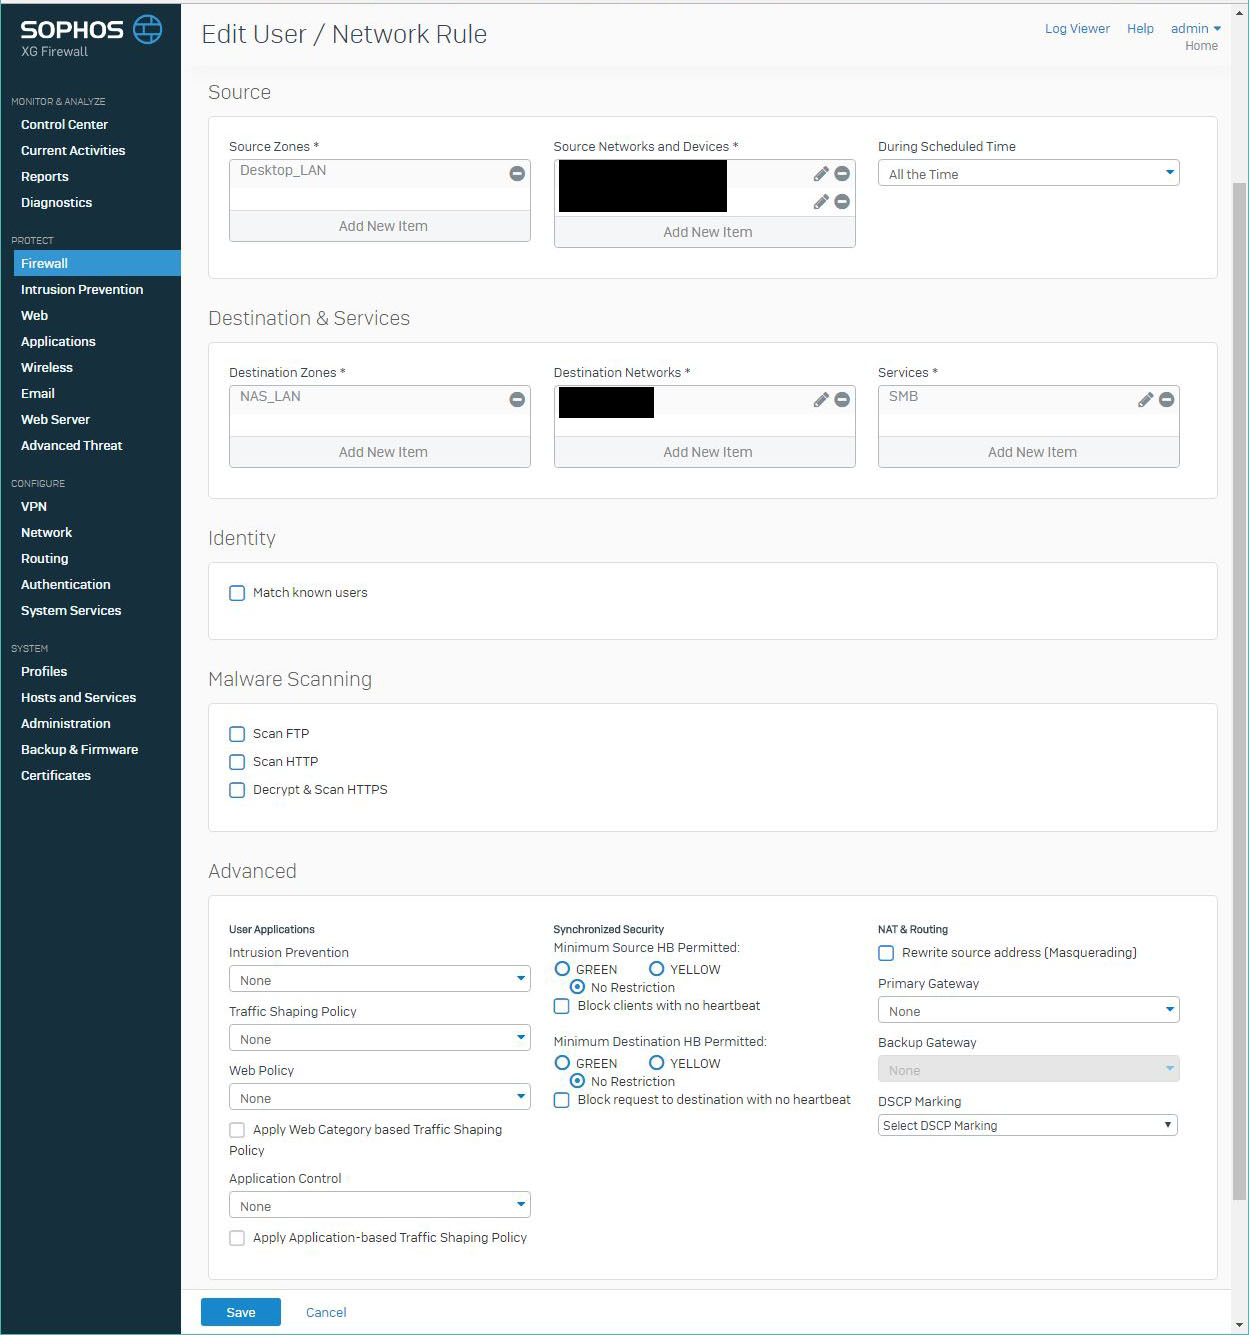Open Web sidebar item
Image resolution: width=1249 pixels, height=1335 pixels.
[x=34, y=316]
